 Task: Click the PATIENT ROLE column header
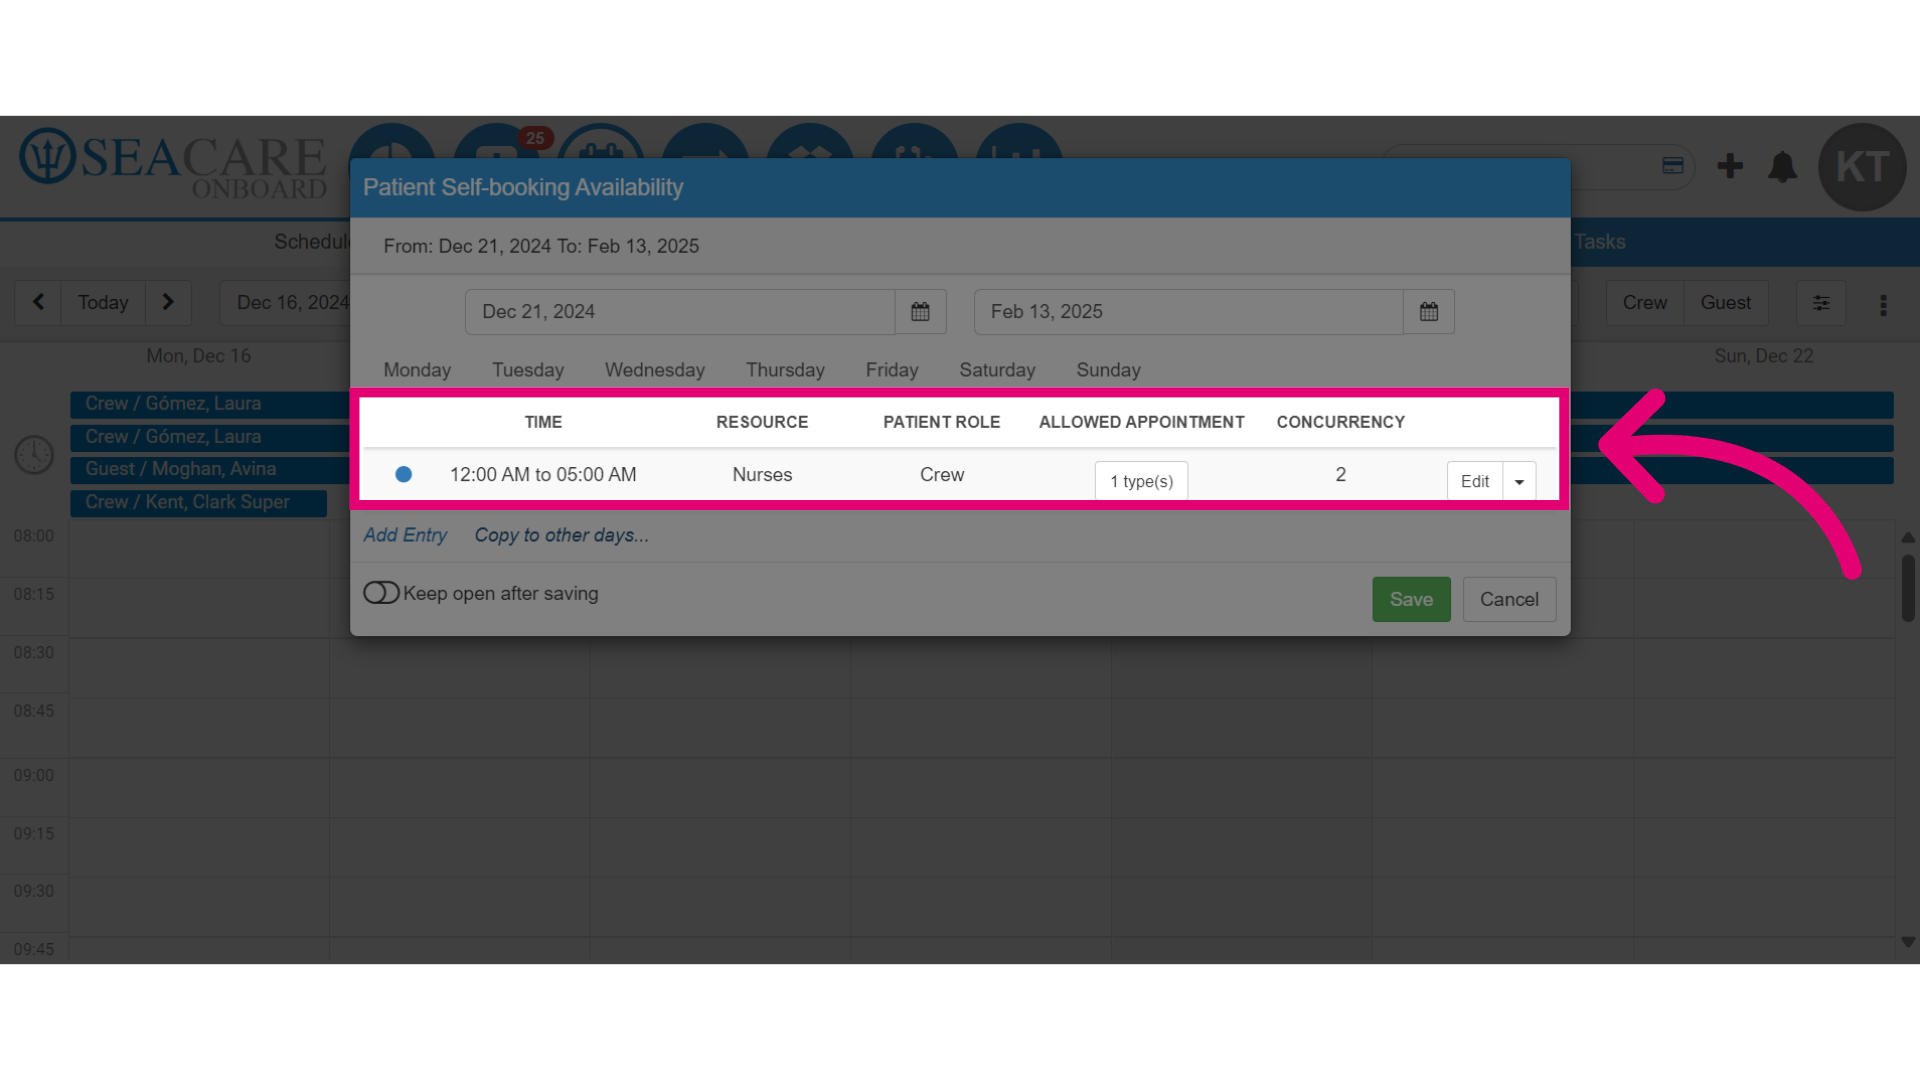(941, 422)
